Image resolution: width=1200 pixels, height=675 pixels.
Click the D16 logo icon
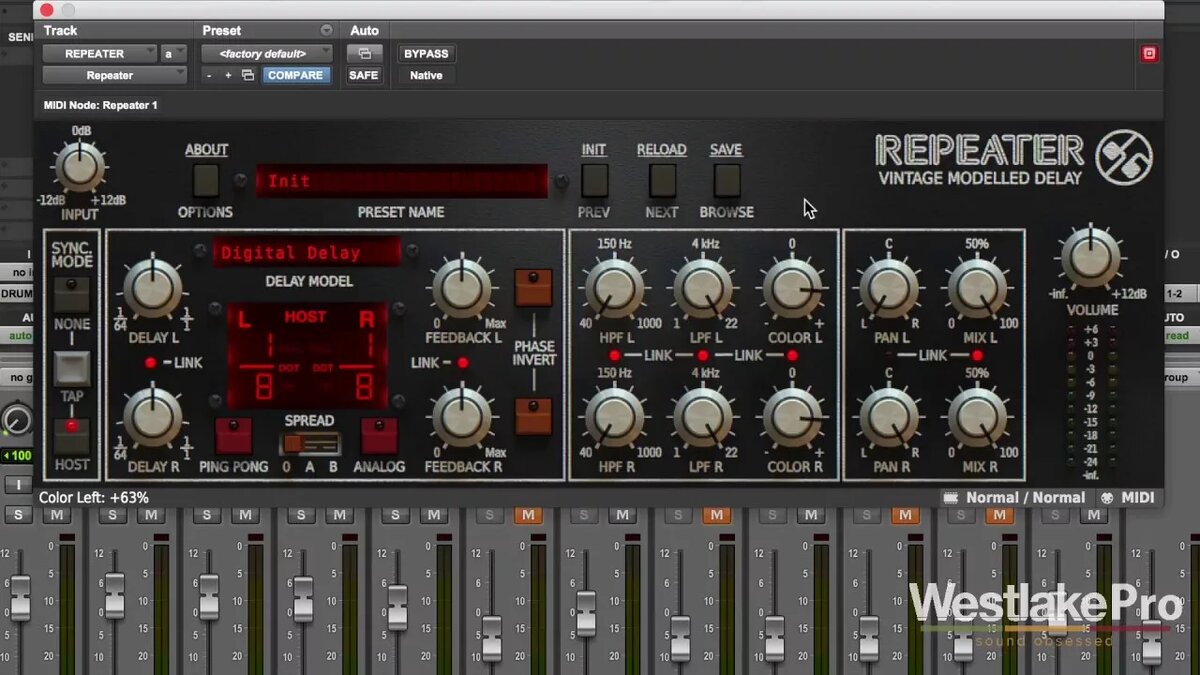(1124, 158)
